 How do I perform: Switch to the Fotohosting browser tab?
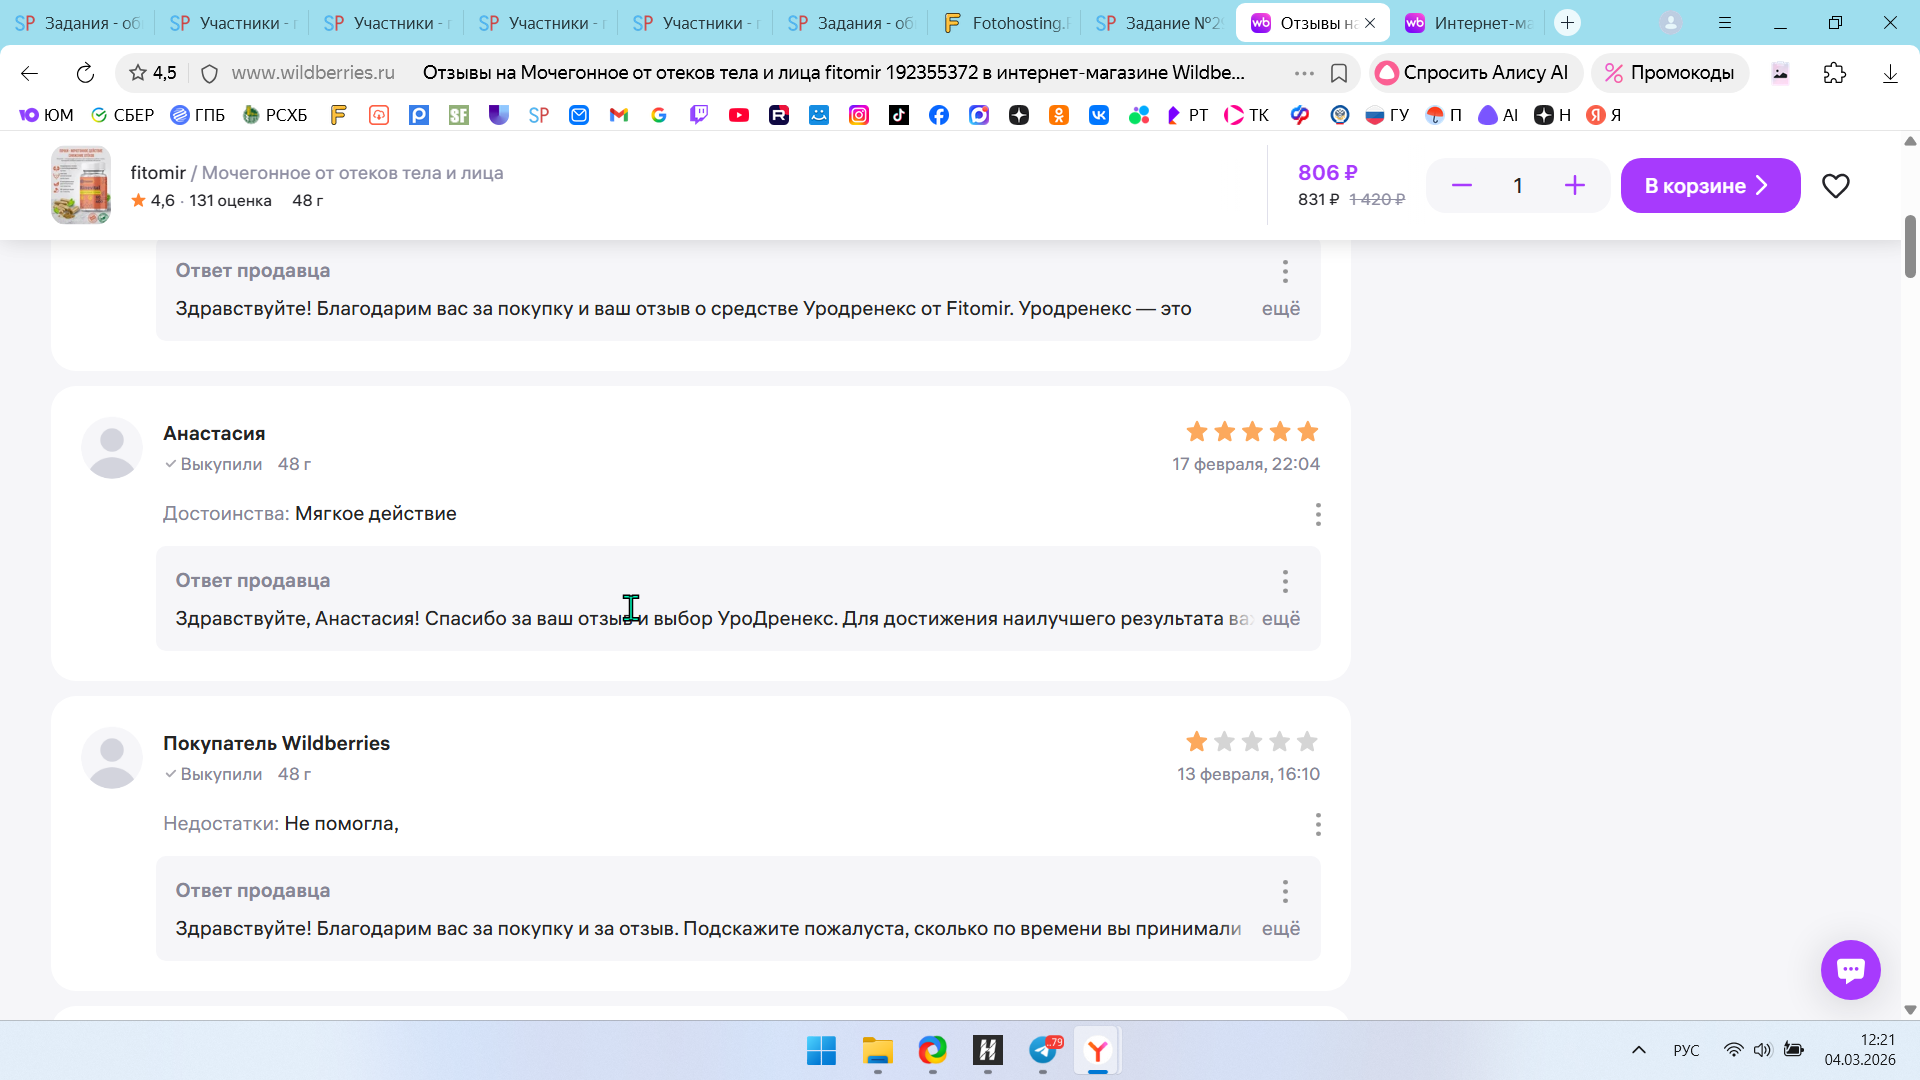pos(1008,23)
